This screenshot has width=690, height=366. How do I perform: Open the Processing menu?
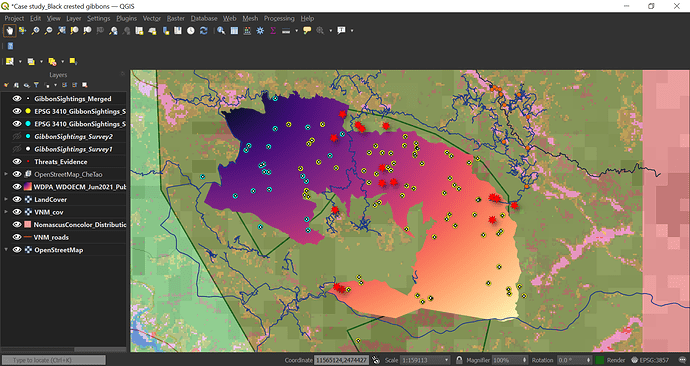pyautogui.click(x=279, y=18)
